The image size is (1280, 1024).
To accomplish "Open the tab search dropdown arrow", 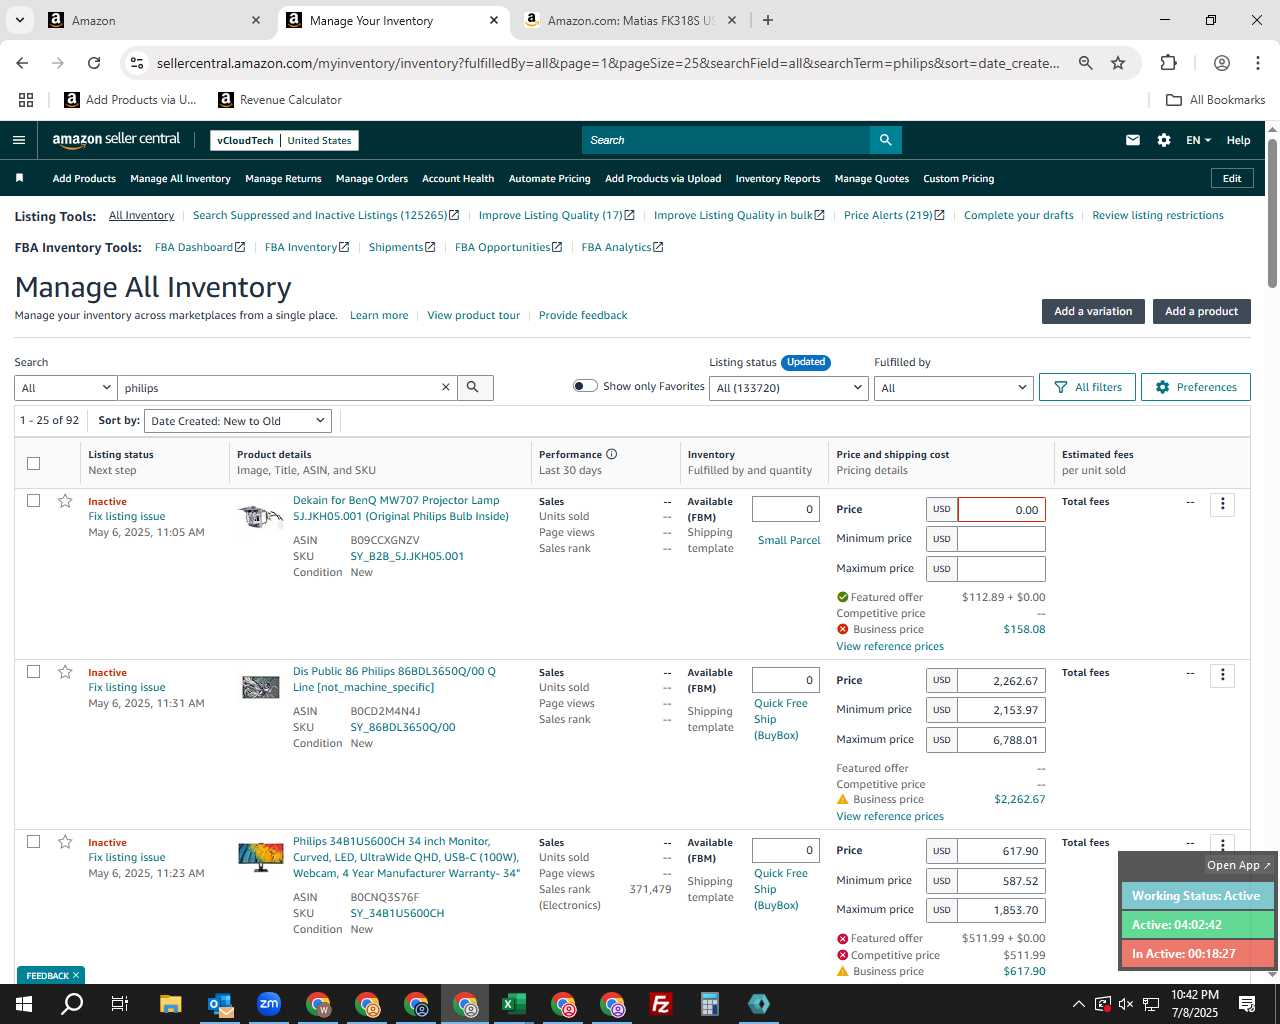I will tap(20, 20).
